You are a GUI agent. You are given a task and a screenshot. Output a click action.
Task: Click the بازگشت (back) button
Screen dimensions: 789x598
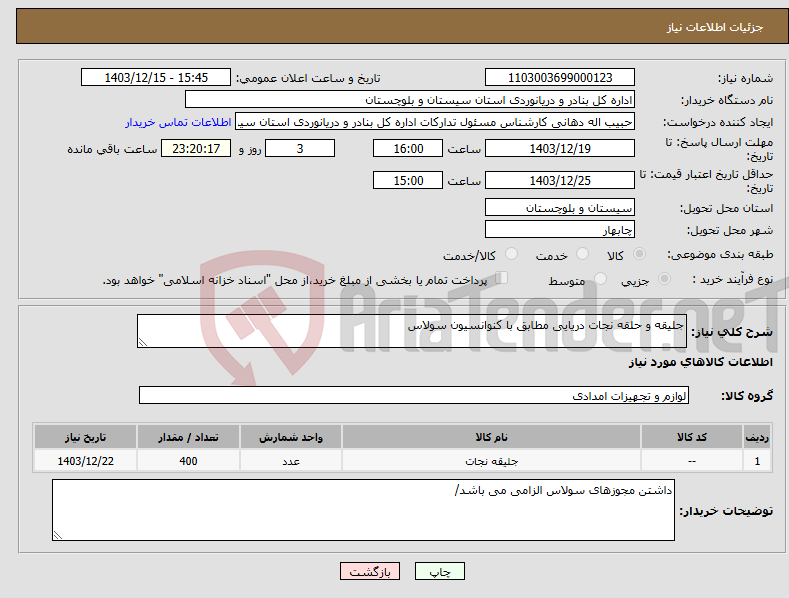click(370, 572)
